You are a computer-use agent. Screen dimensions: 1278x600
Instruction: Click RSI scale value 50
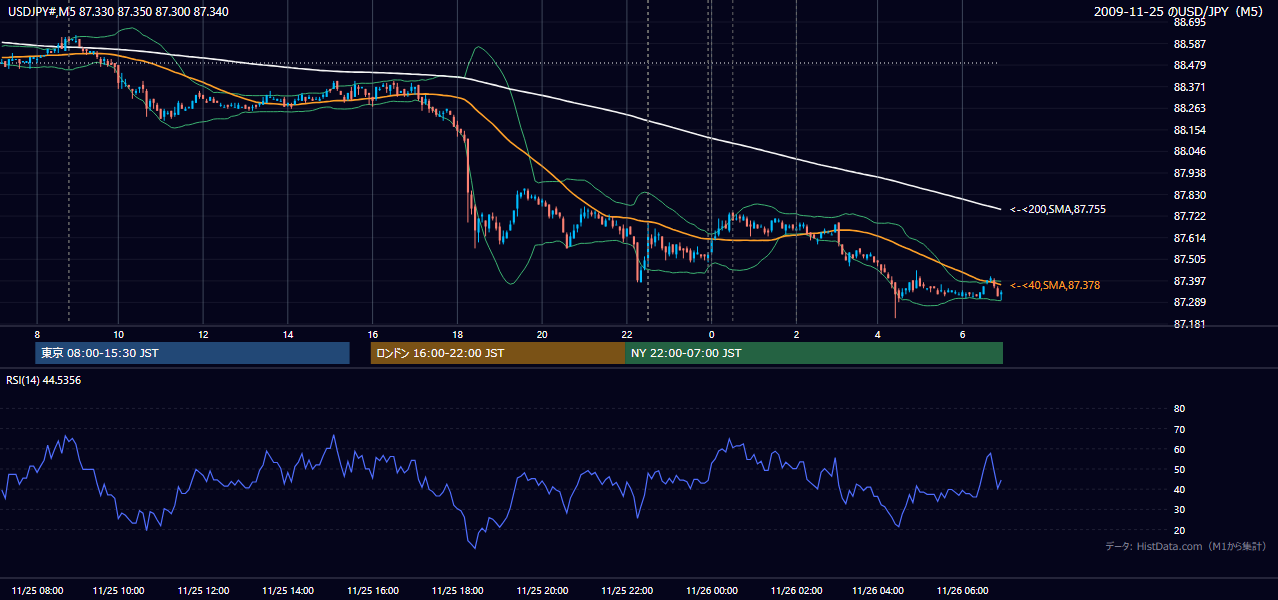click(1179, 469)
